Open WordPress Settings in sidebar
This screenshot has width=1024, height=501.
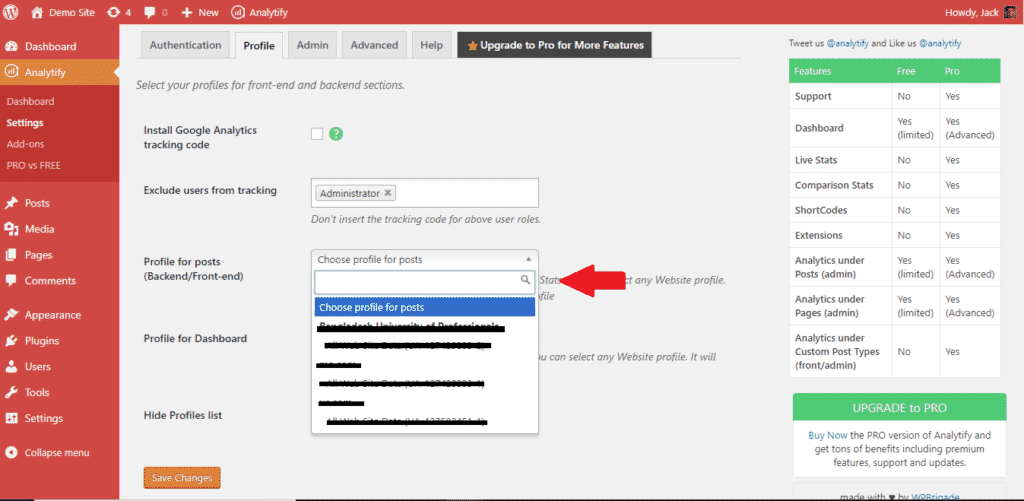[44, 418]
